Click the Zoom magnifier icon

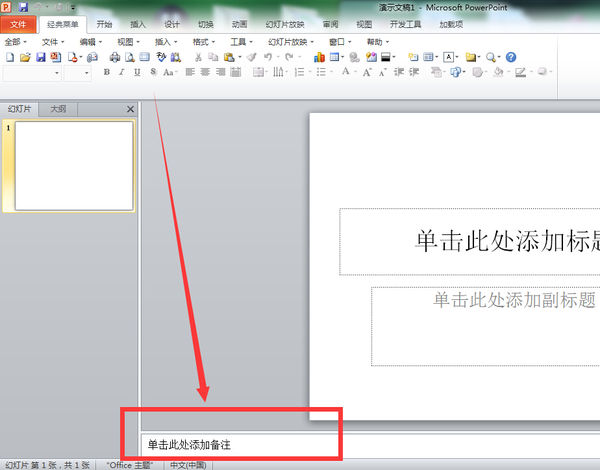(492, 58)
